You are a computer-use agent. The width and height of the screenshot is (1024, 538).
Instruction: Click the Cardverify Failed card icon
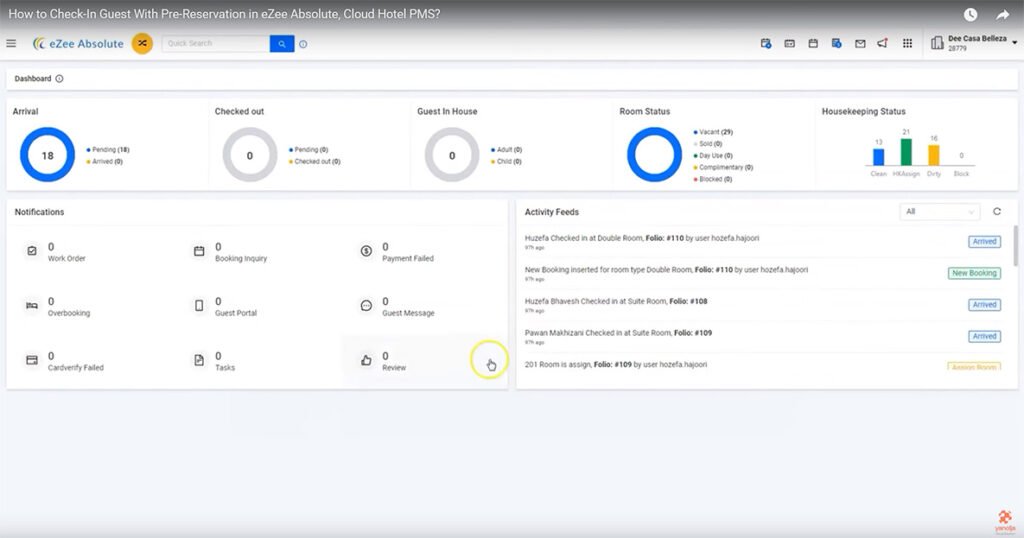coord(31,360)
